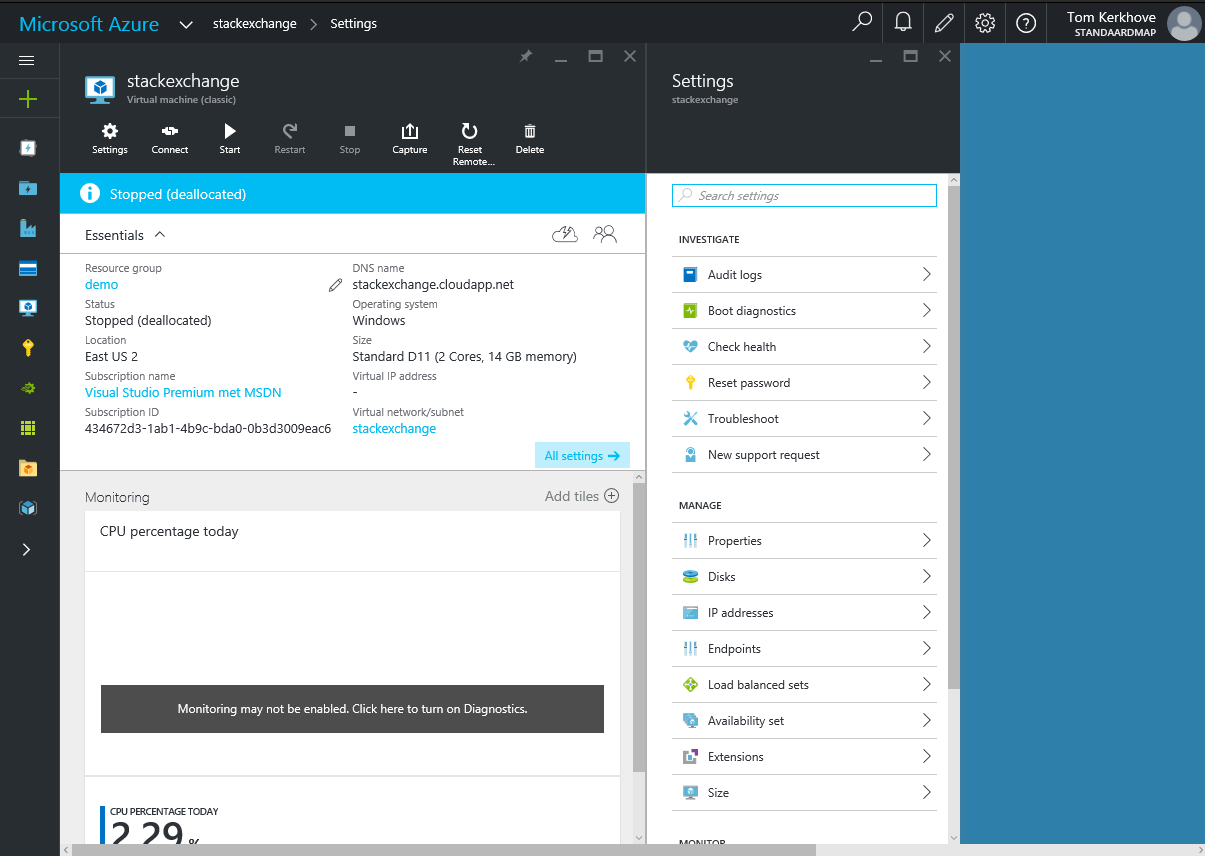Open the demo resource group link

100,284
